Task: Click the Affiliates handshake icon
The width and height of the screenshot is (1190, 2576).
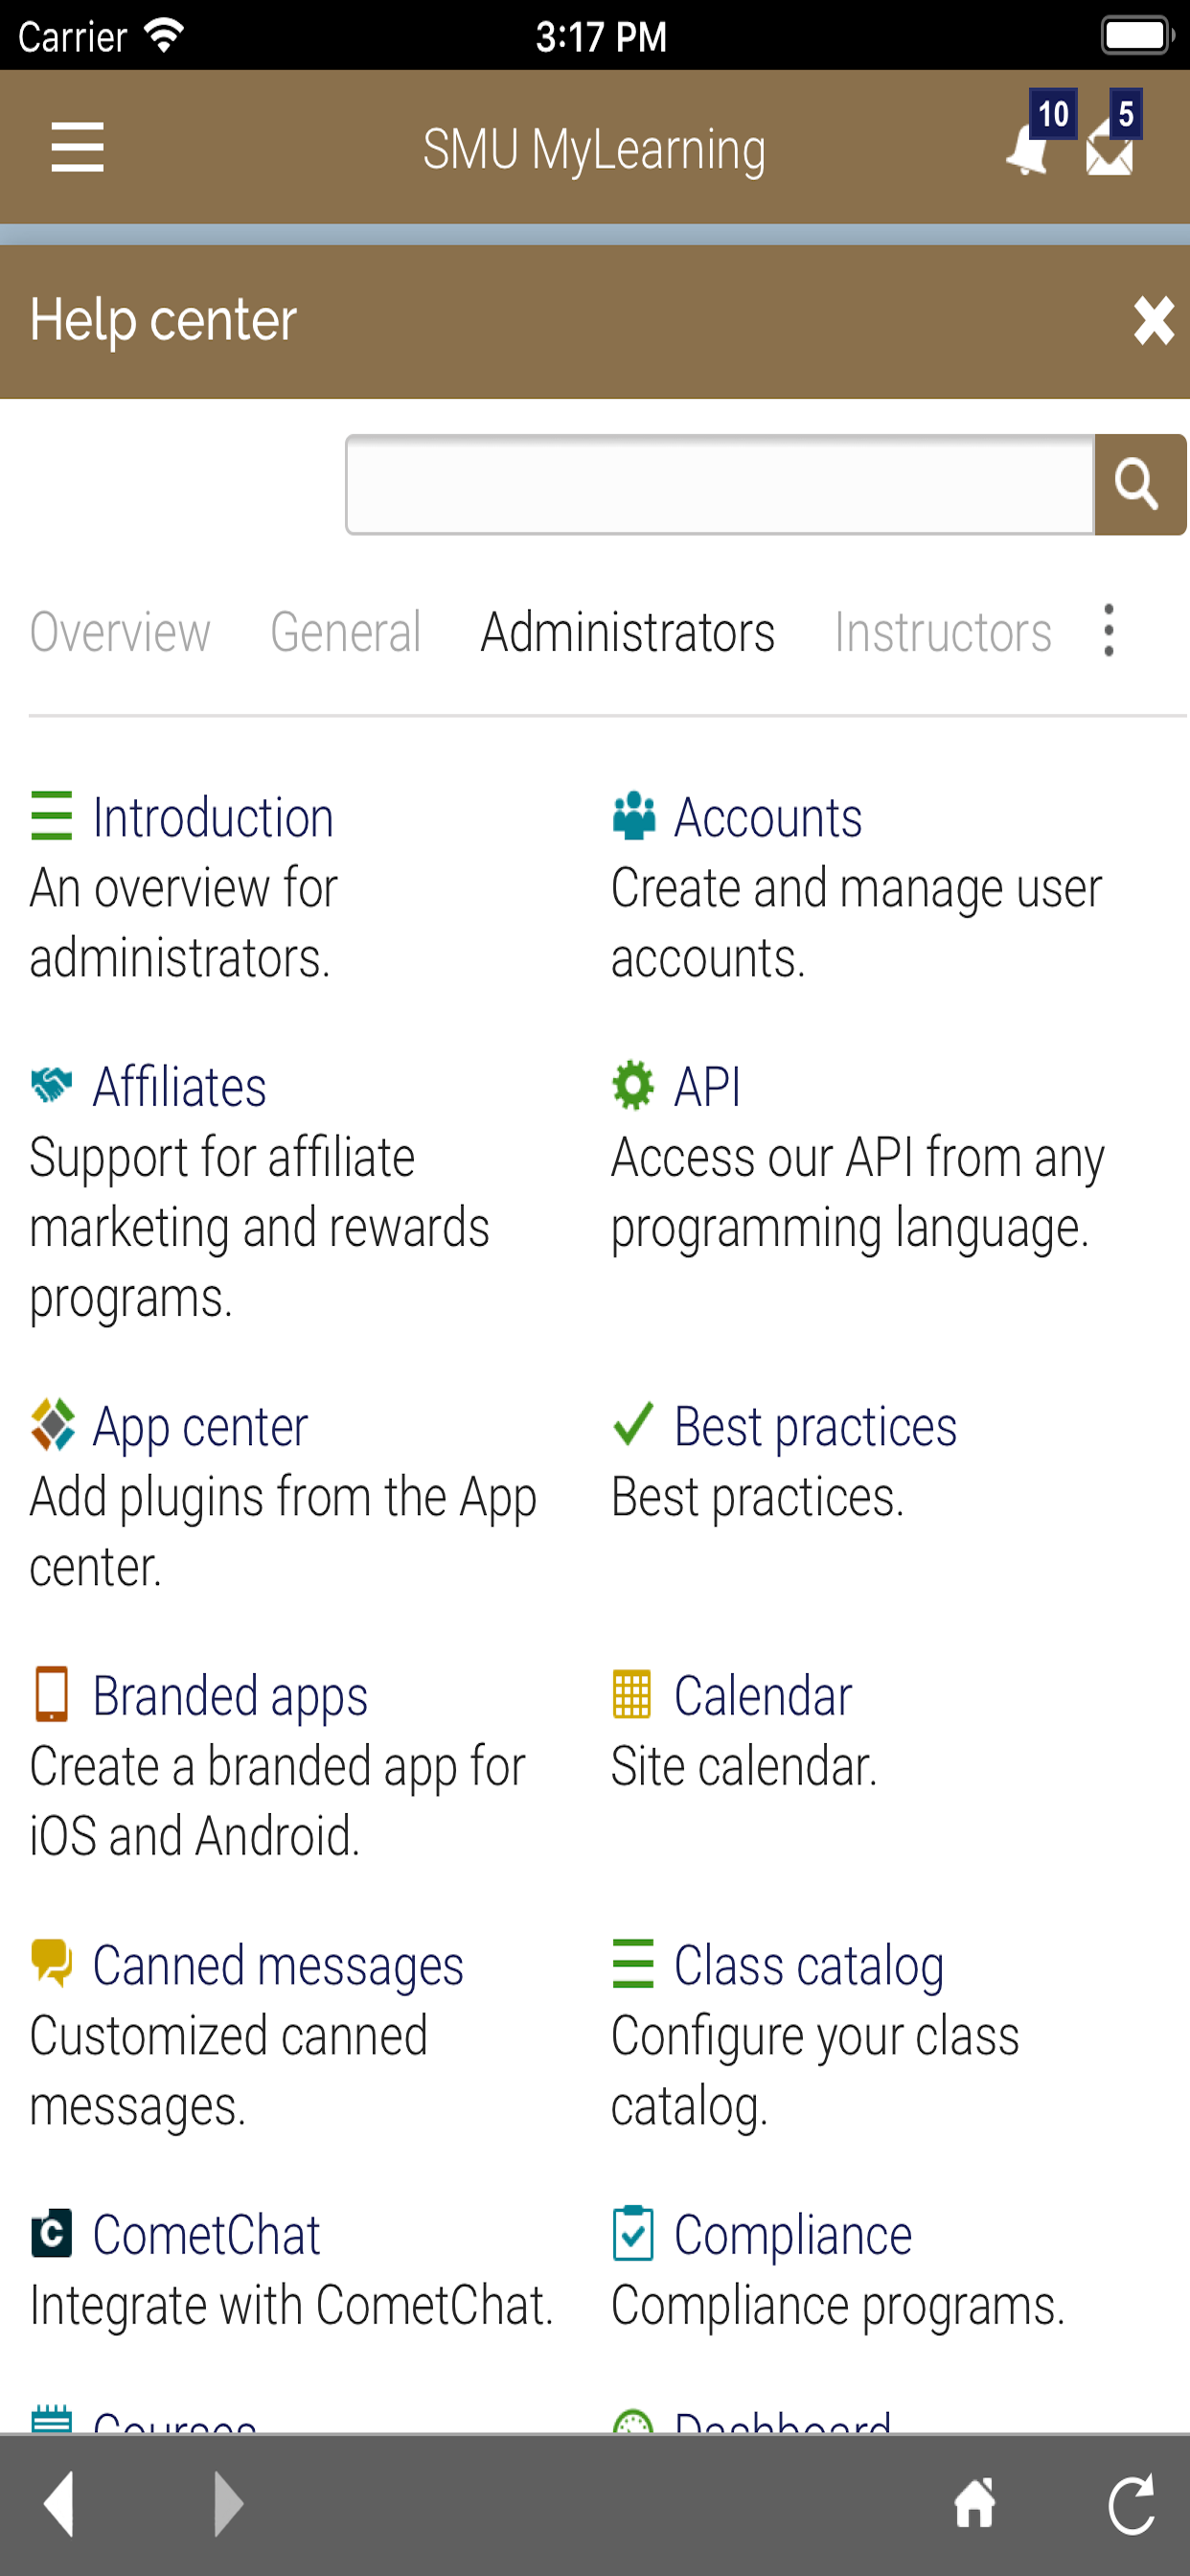Action: tap(52, 1085)
